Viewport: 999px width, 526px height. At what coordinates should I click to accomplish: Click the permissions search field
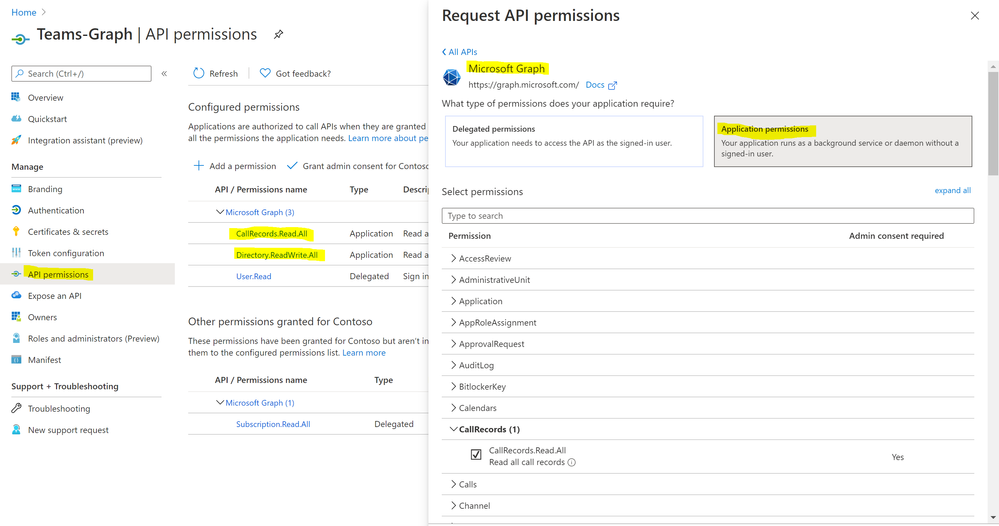pyautogui.click(x=707, y=216)
